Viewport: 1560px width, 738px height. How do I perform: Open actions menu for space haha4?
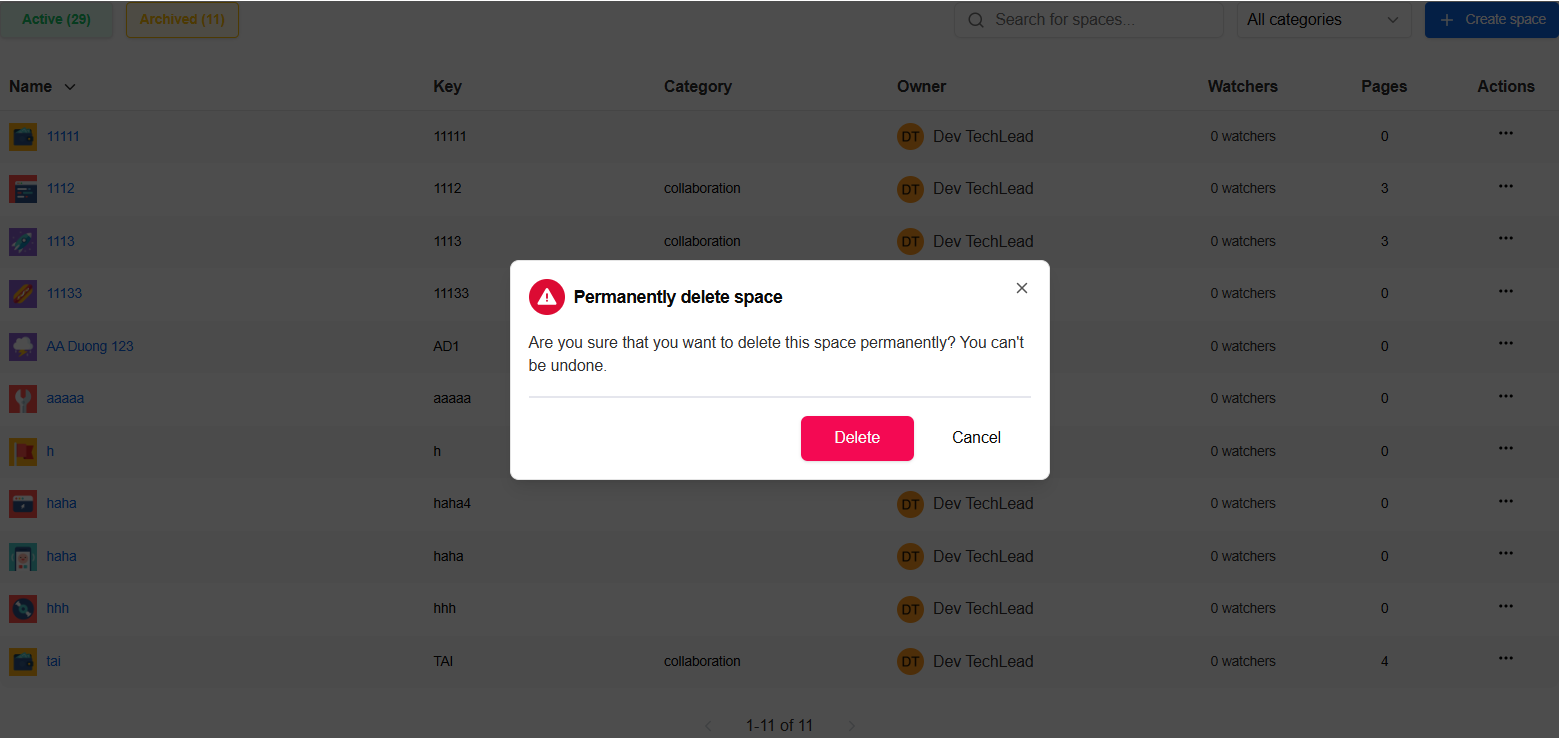pos(1505,500)
